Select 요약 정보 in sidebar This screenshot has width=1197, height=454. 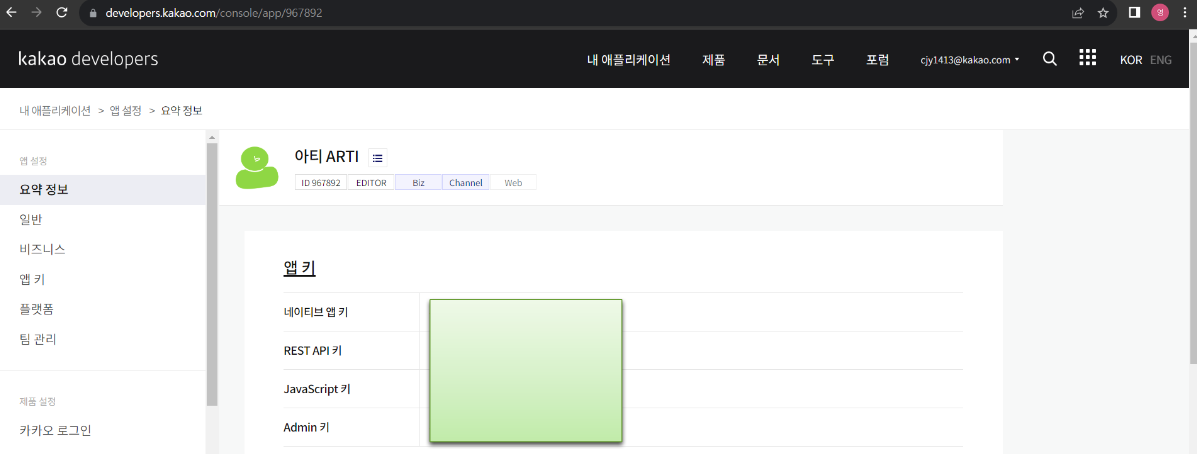point(103,189)
